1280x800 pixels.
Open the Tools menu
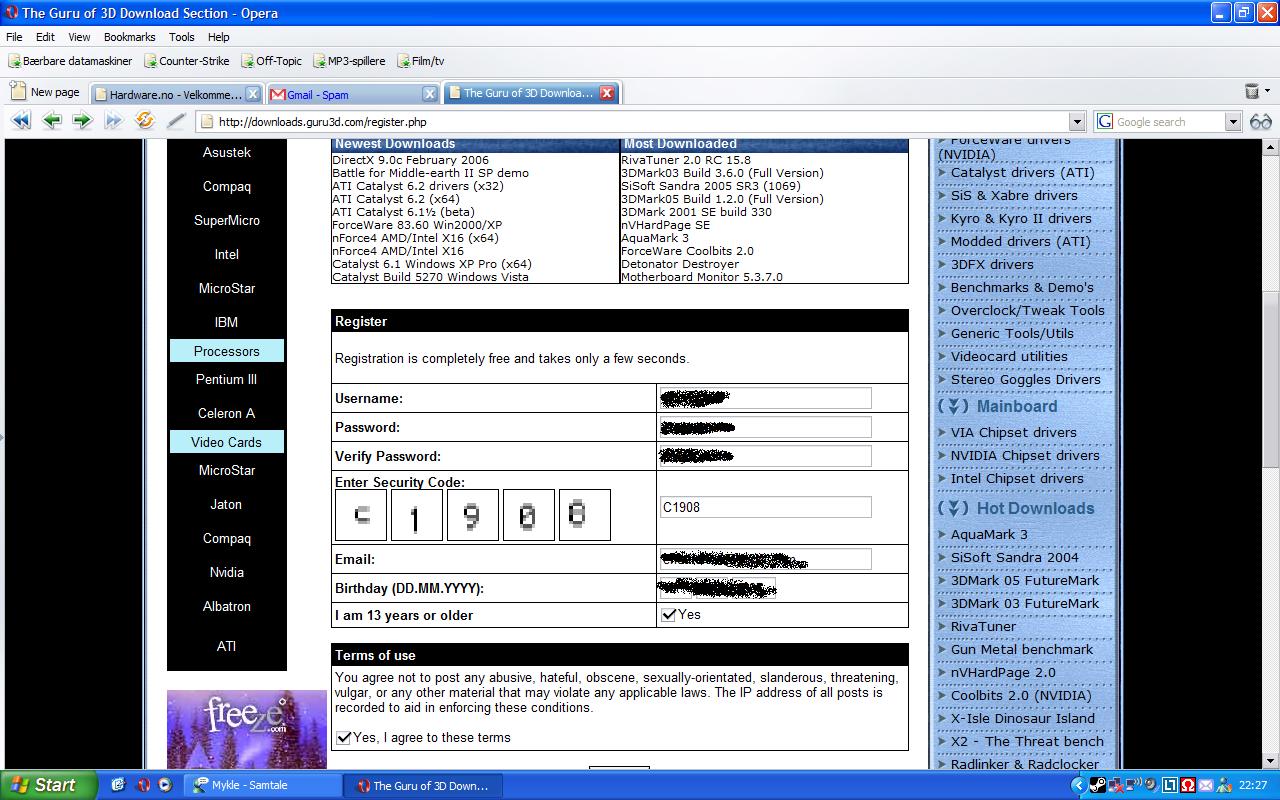pos(182,37)
